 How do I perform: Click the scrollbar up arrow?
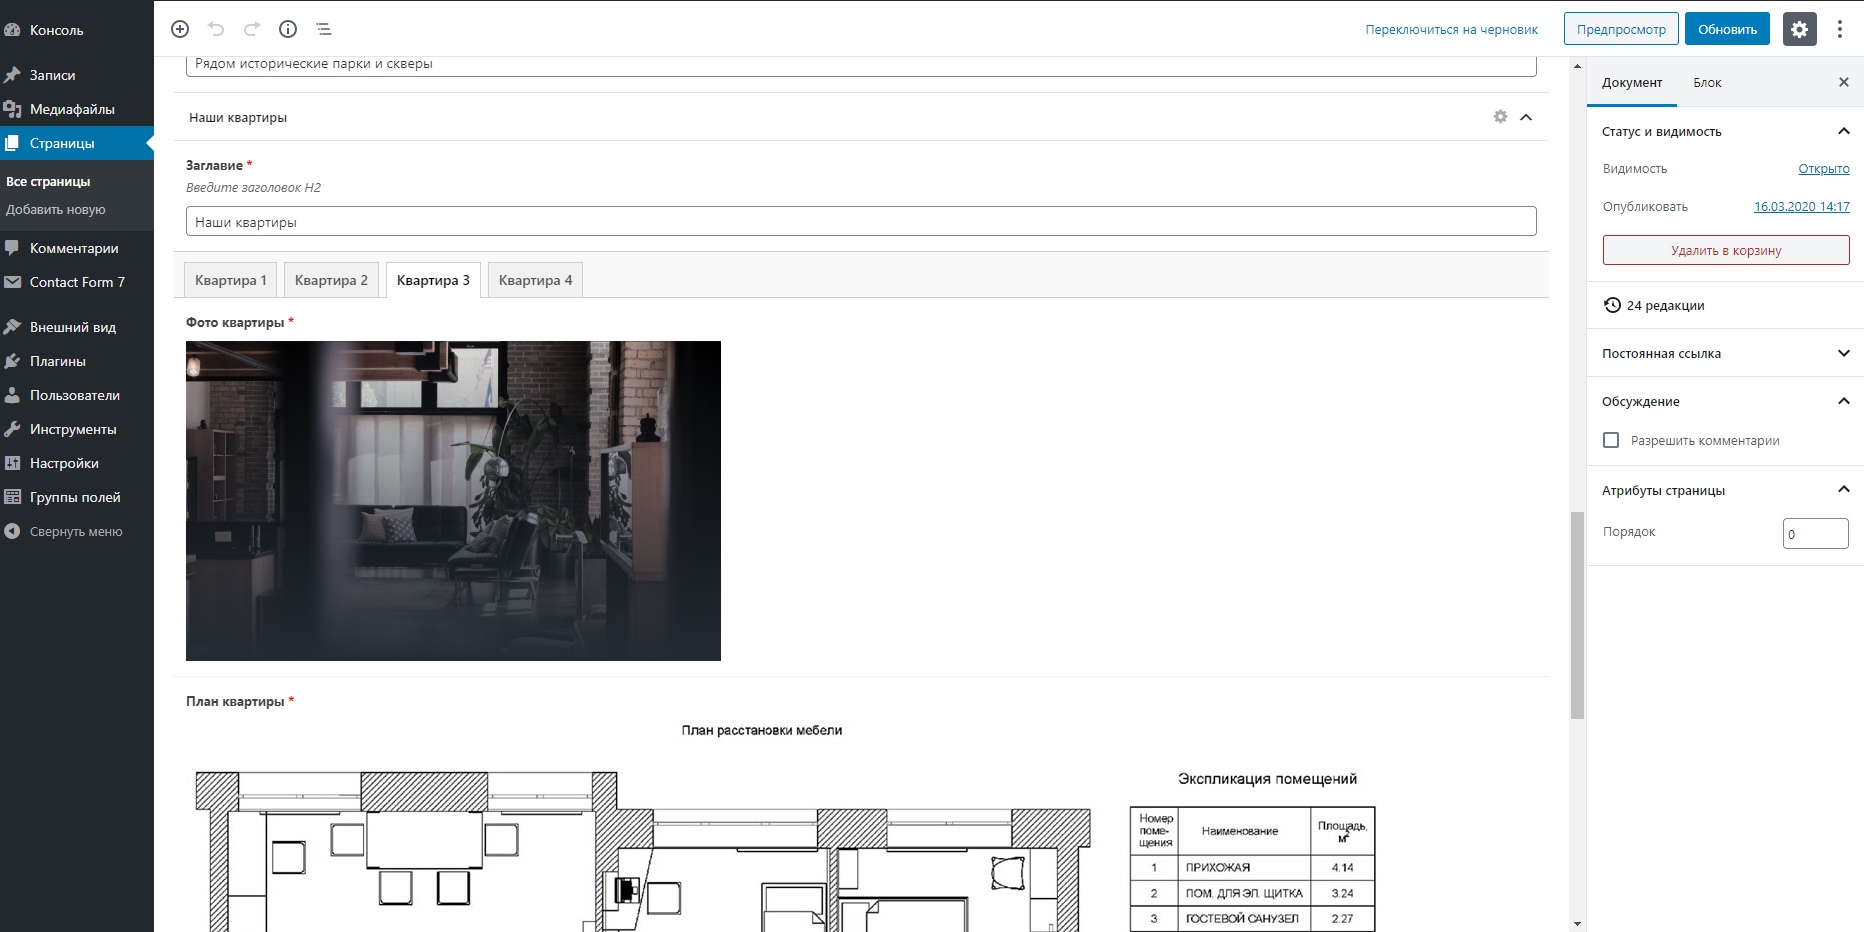tap(1577, 66)
